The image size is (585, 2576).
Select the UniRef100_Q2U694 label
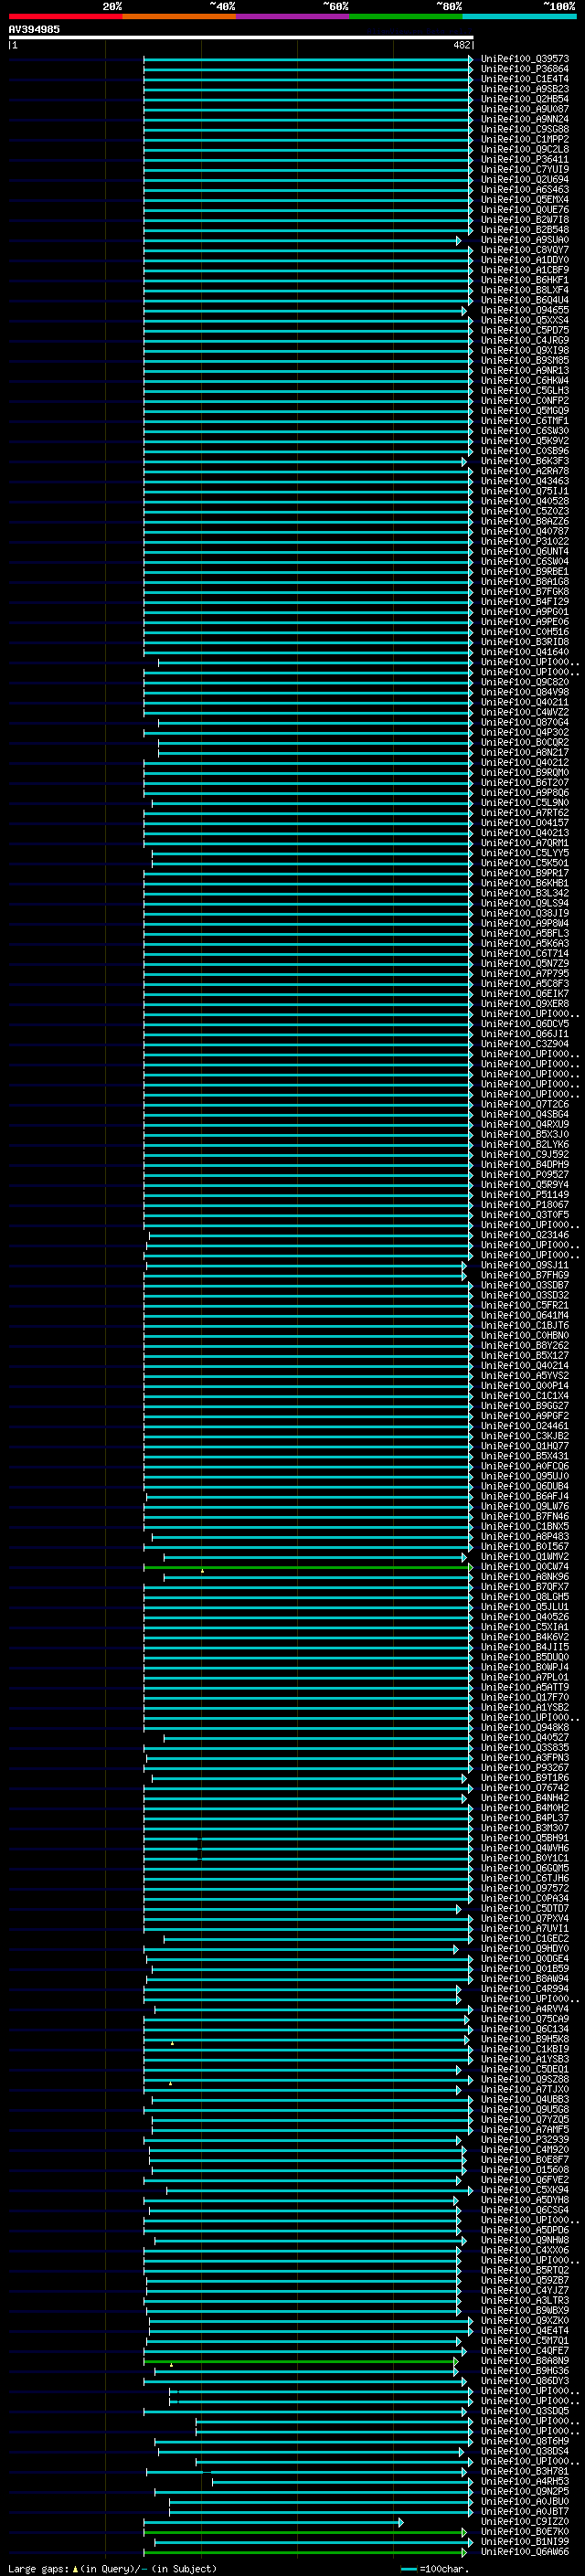(x=525, y=180)
